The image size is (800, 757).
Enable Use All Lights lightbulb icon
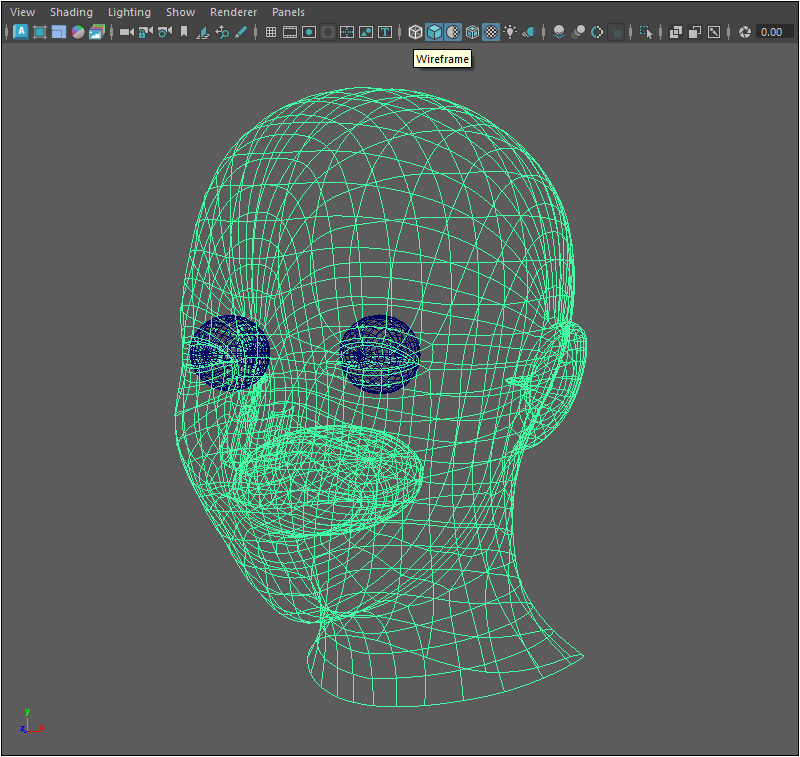click(x=510, y=32)
